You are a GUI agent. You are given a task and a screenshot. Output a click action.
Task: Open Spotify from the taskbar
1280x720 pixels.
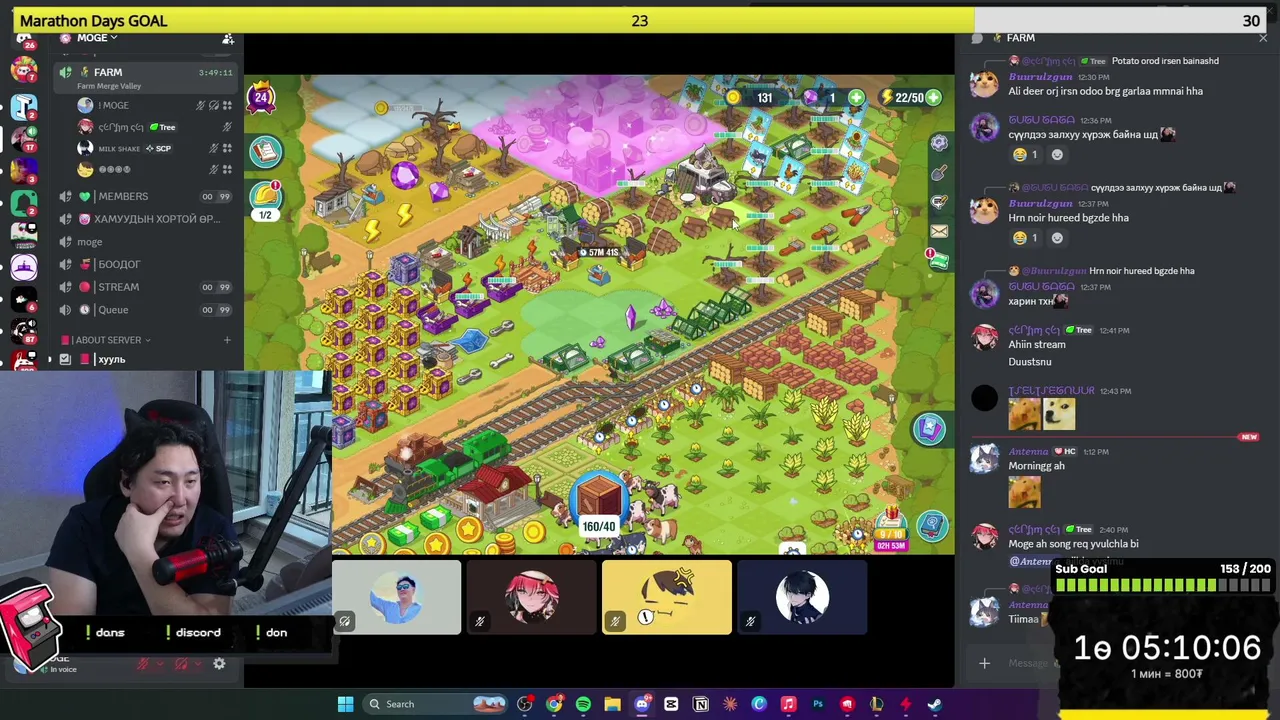583,704
